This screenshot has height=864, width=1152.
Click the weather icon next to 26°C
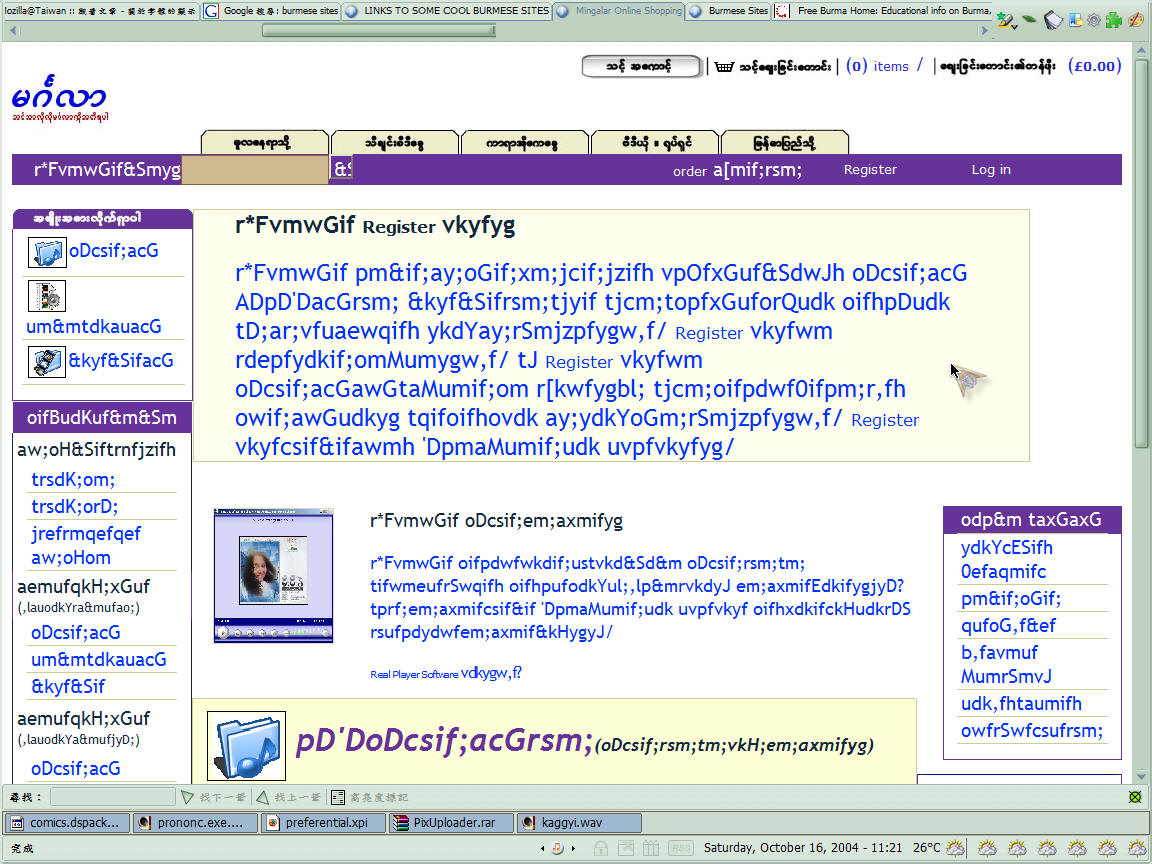pos(956,848)
